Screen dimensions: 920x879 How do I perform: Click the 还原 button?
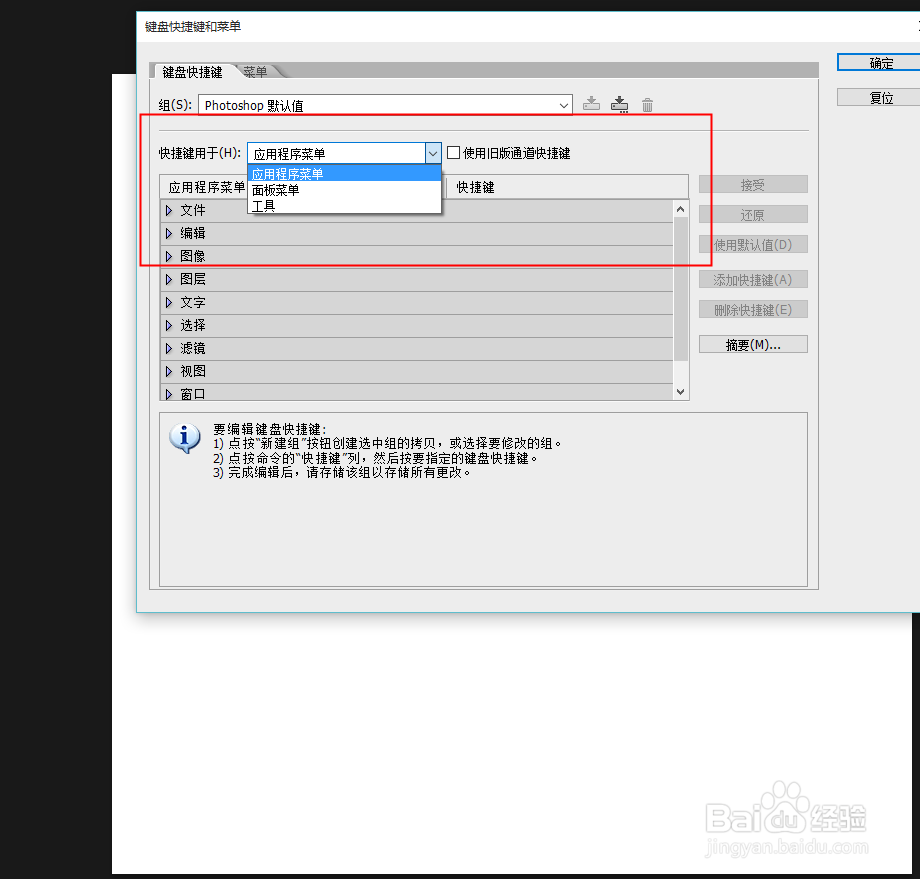[x=753, y=215]
